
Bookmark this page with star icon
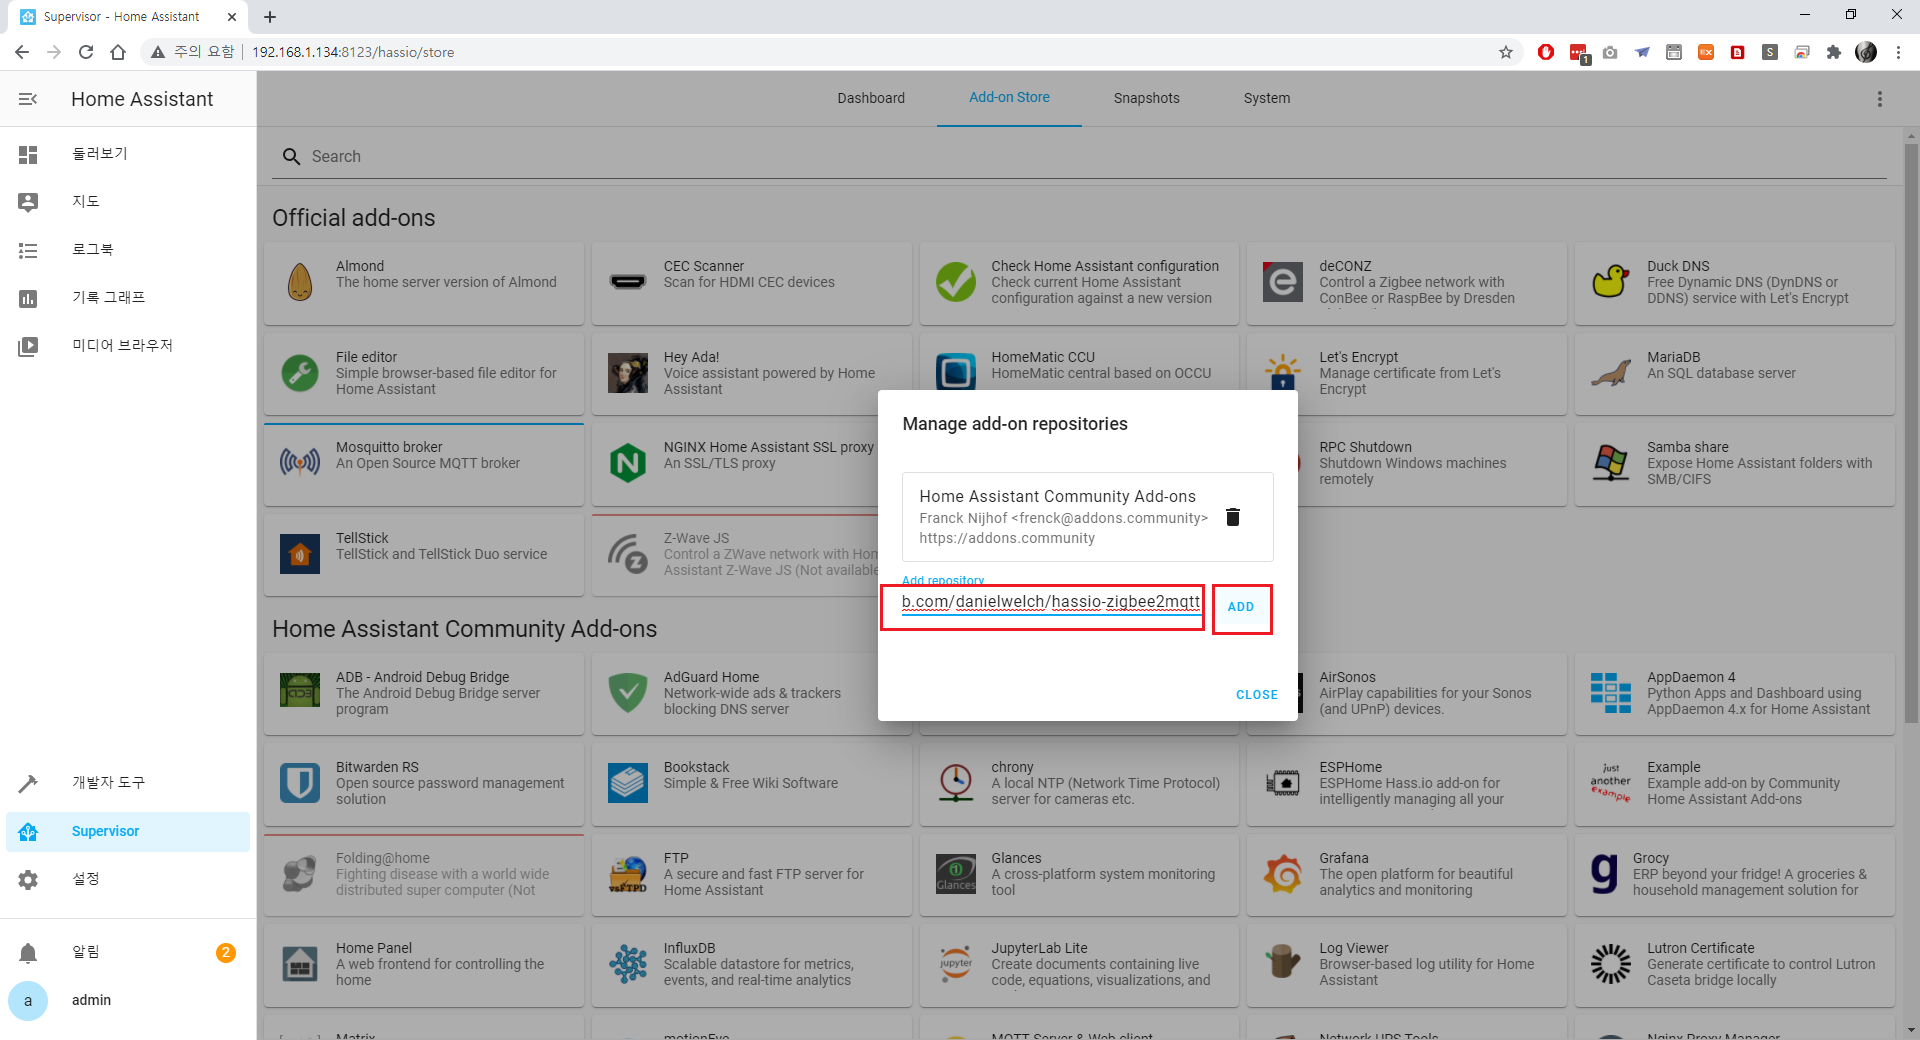coord(1505,52)
